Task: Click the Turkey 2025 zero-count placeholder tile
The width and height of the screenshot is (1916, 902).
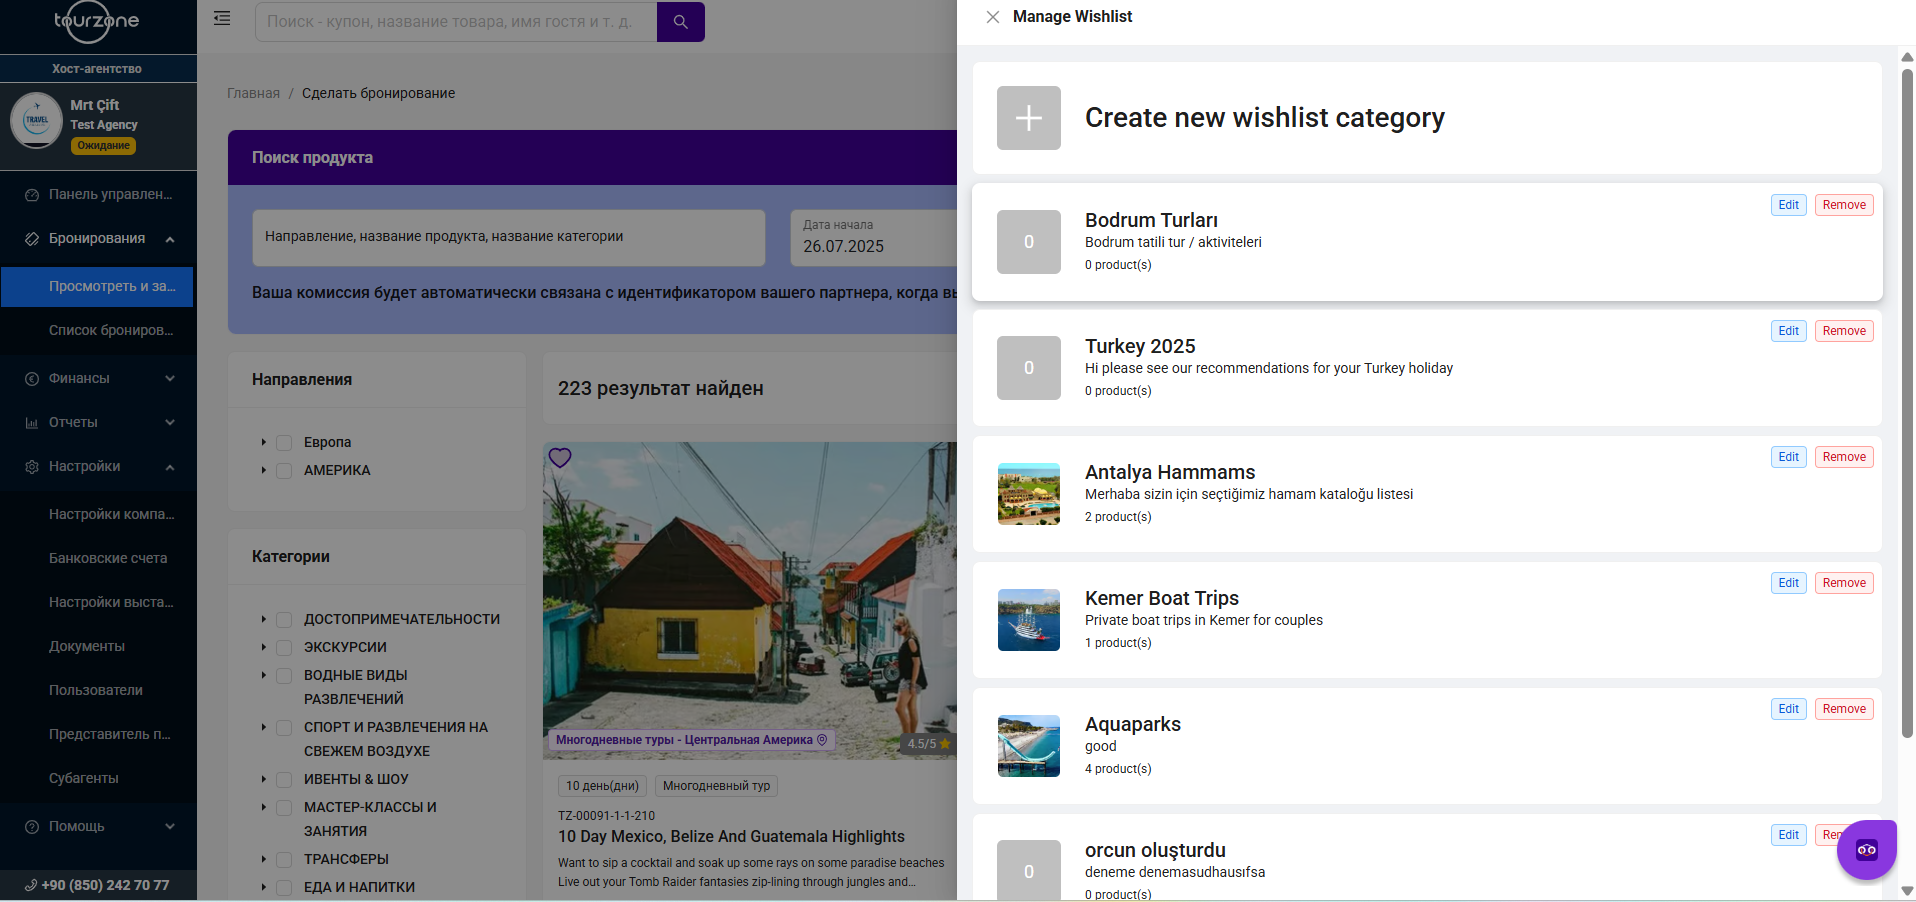Action: [x=1028, y=368]
